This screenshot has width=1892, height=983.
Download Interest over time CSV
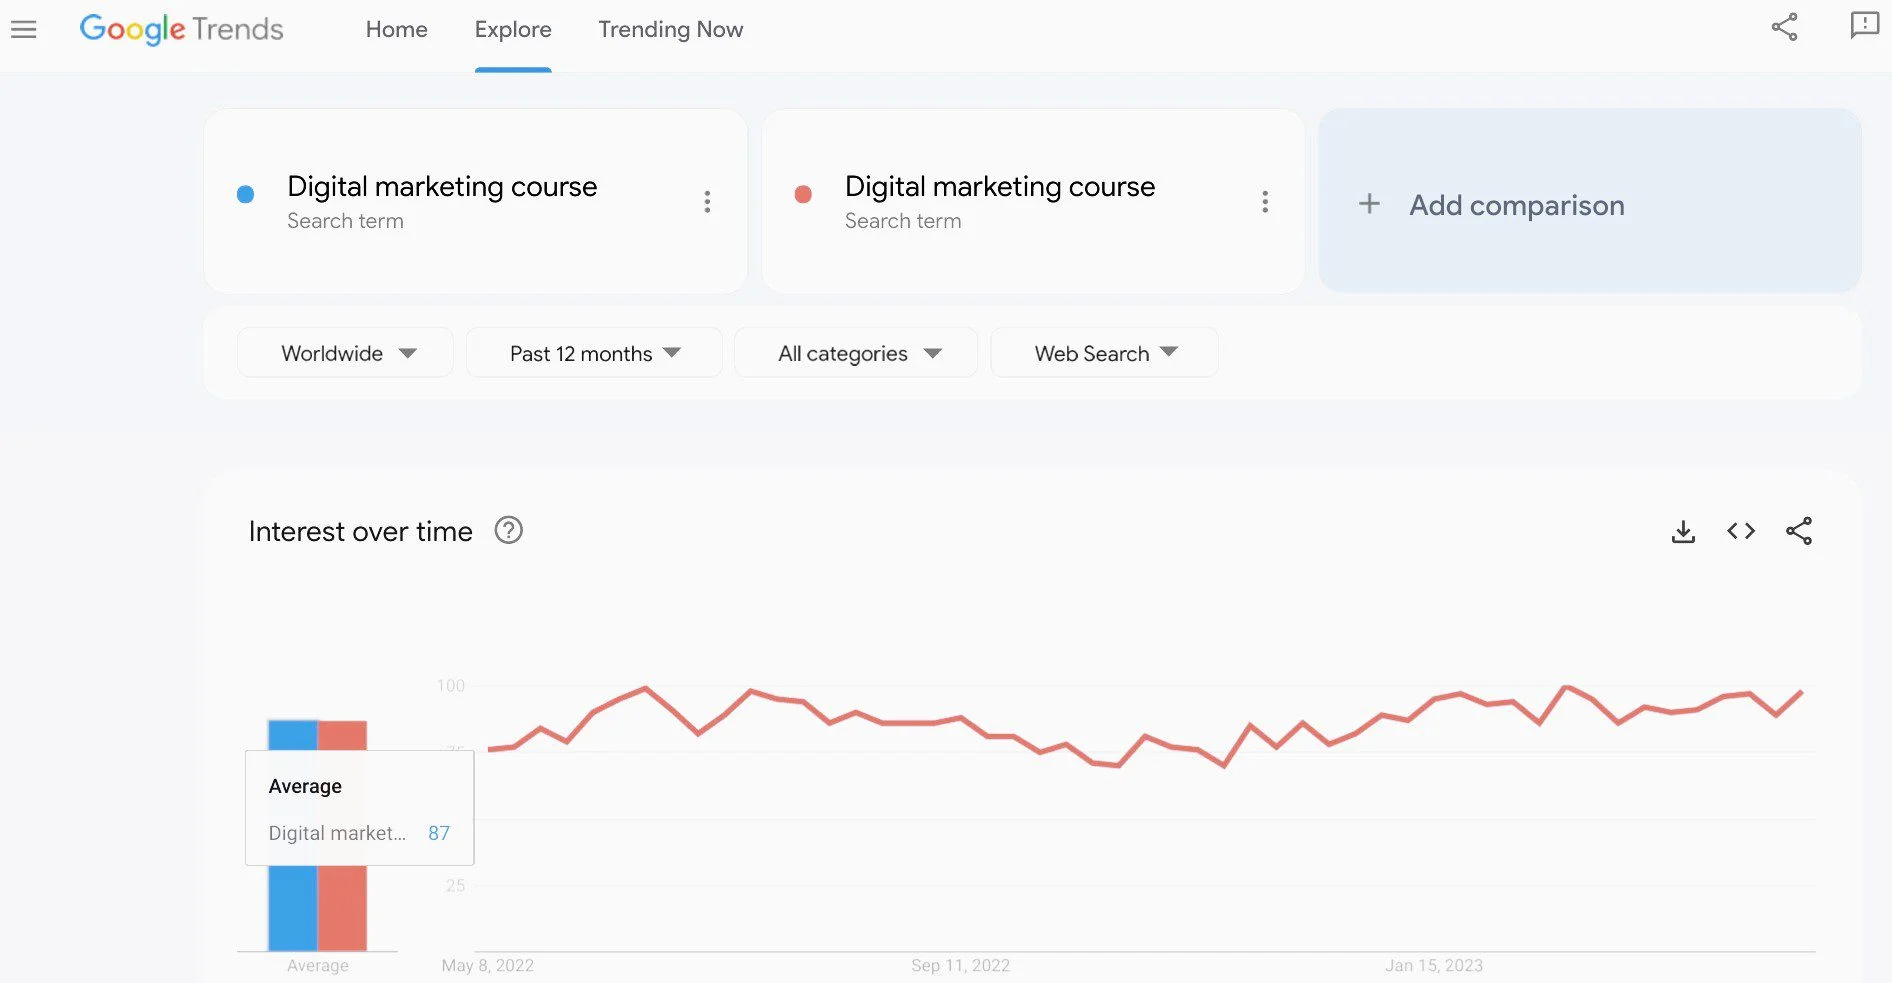tap(1683, 531)
